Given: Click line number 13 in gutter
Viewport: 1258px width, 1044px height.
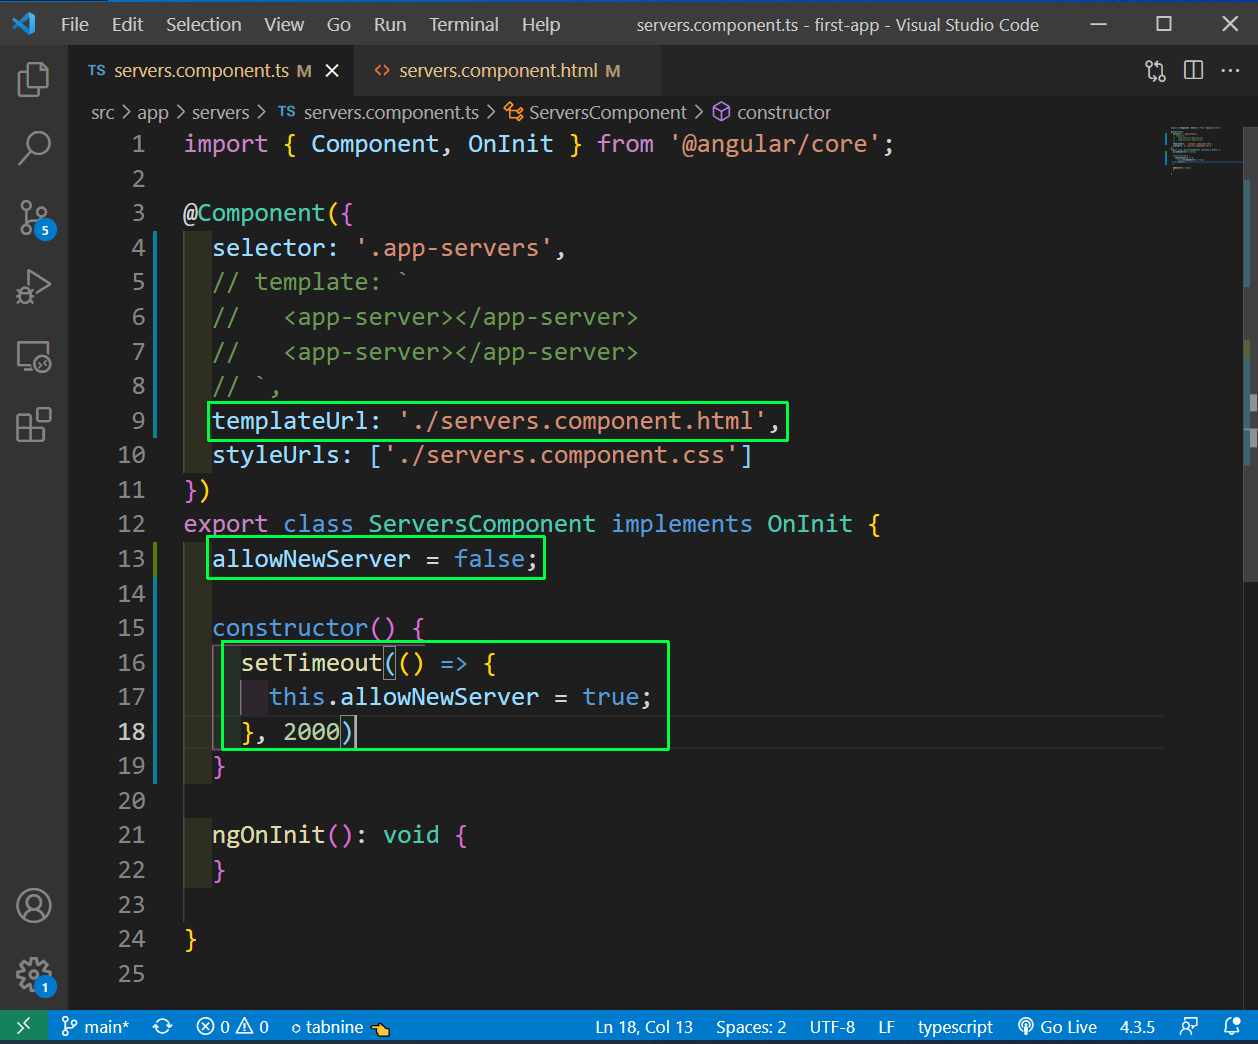Looking at the screenshot, I should 132,559.
